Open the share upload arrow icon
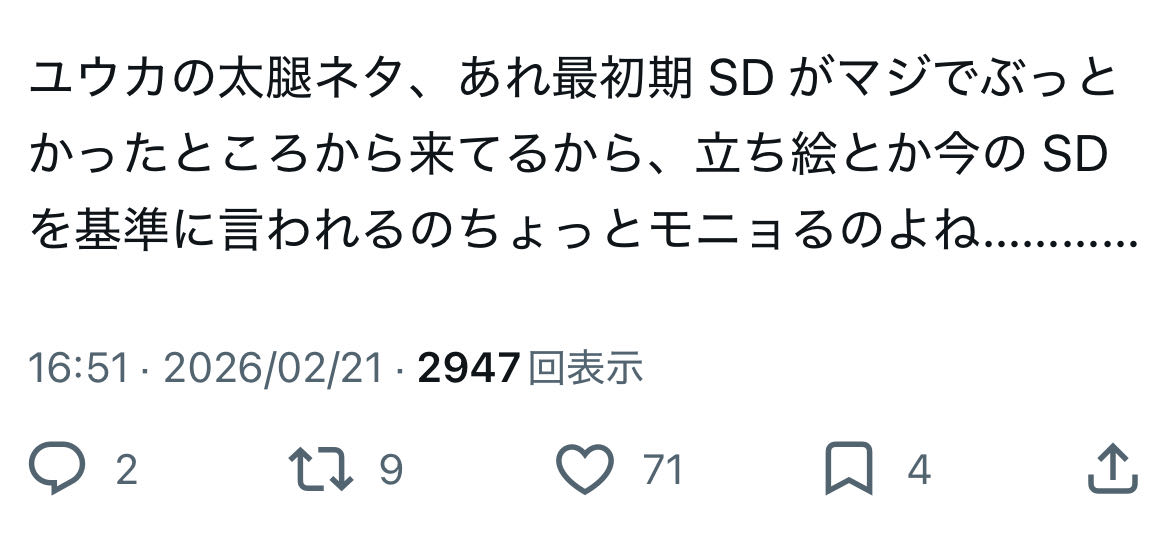1170x546 pixels. pyautogui.click(x=1113, y=469)
